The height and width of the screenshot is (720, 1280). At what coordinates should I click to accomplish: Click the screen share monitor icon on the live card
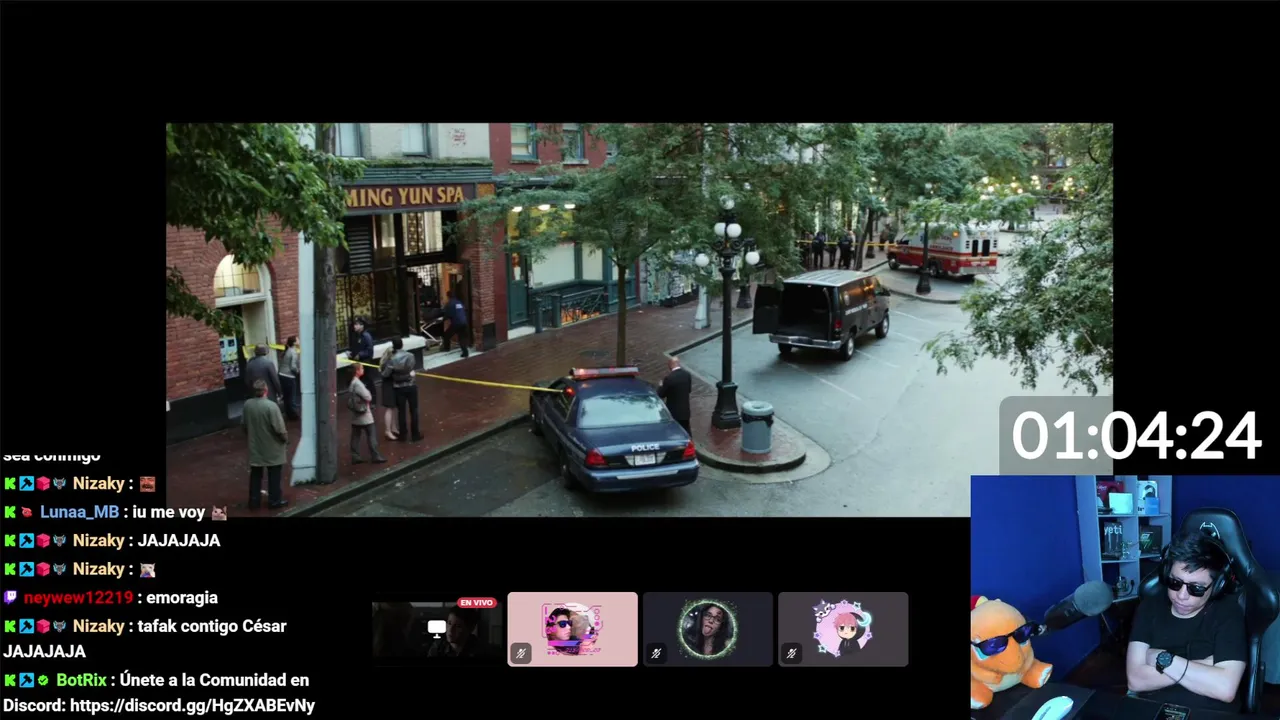point(436,628)
